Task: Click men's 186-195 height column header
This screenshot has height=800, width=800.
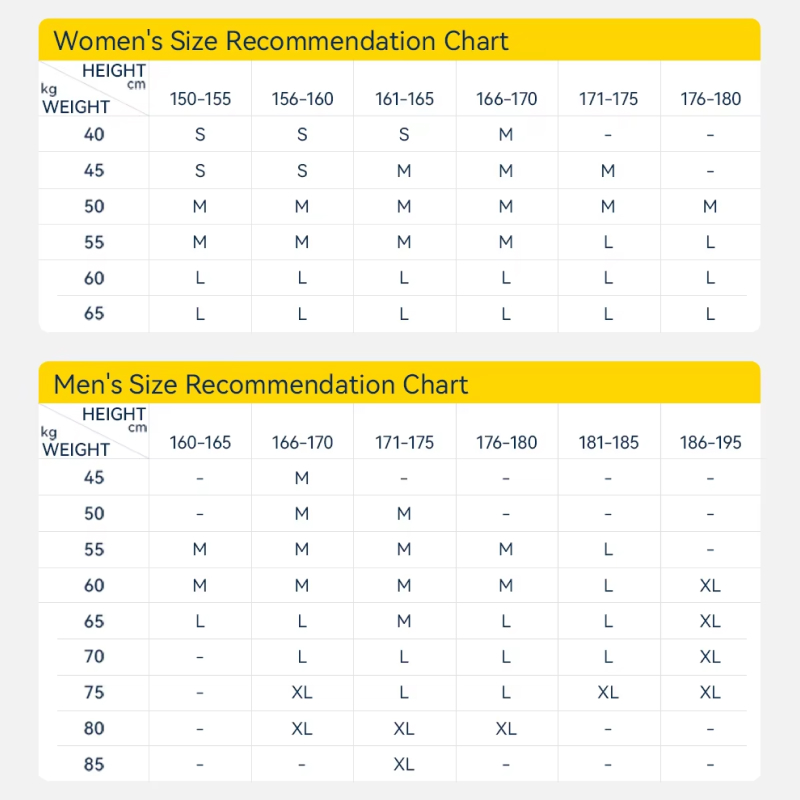Action: point(710,442)
